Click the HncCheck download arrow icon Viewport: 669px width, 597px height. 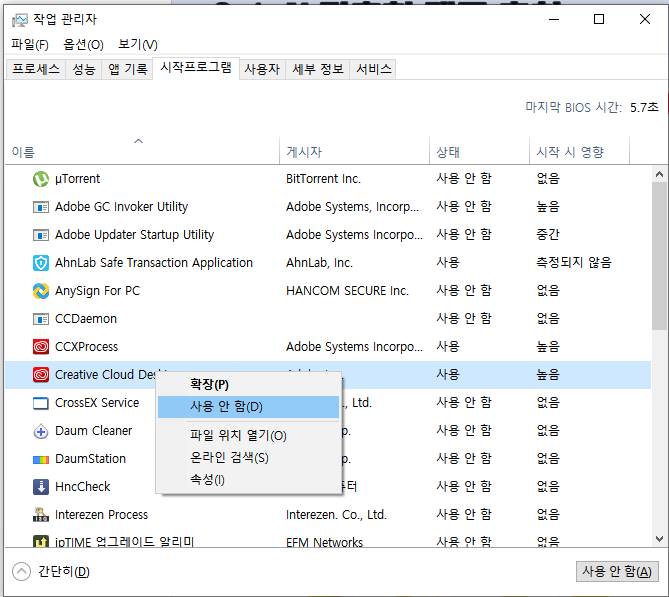pyautogui.click(x=41, y=487)
